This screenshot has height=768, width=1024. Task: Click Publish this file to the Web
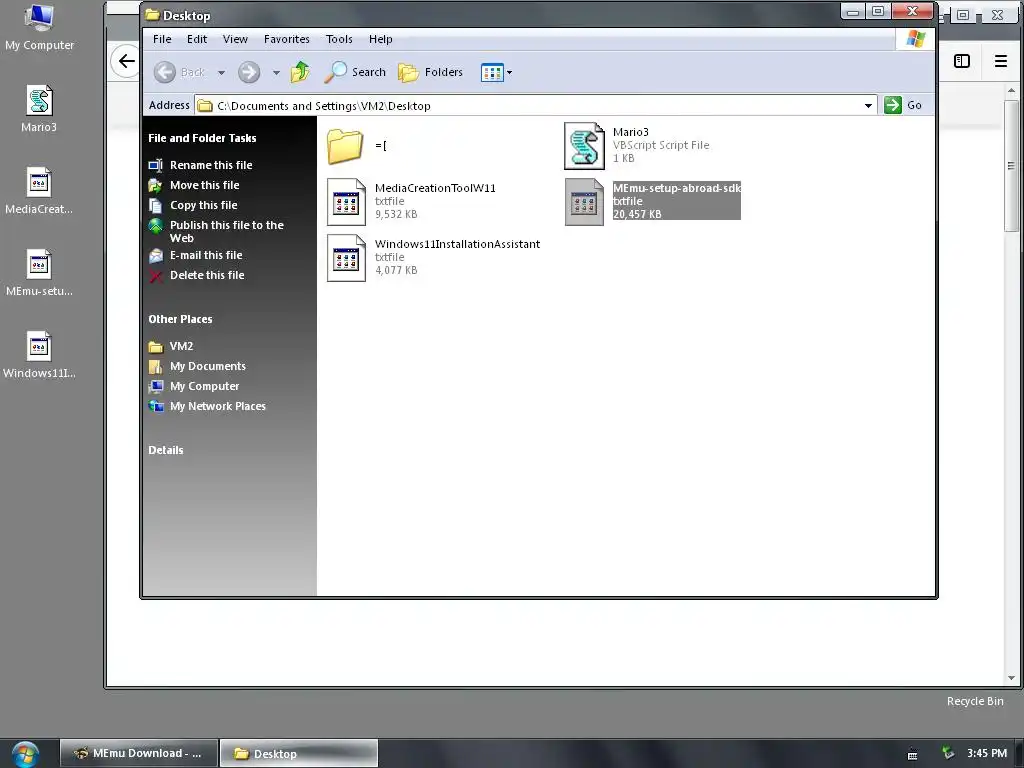[x=227, y=231]
